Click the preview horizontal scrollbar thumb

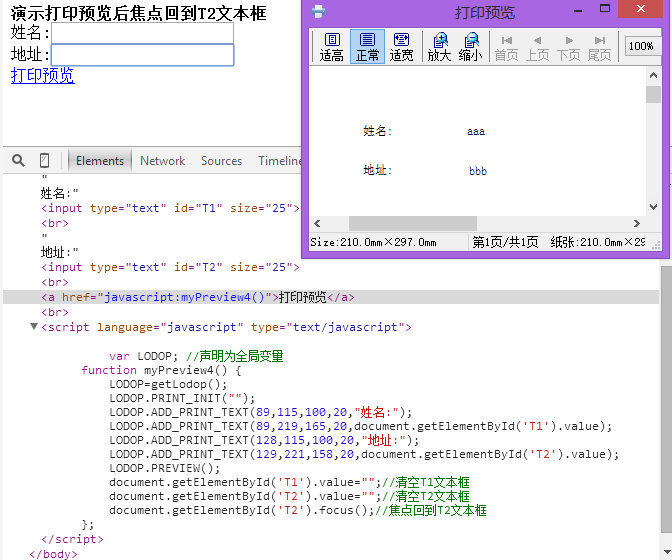413,223
